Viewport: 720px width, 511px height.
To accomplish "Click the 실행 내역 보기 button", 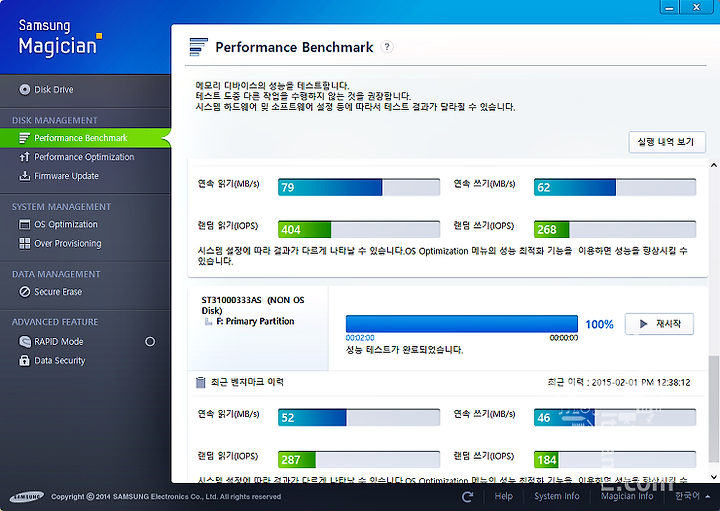I will pos(667,142).
